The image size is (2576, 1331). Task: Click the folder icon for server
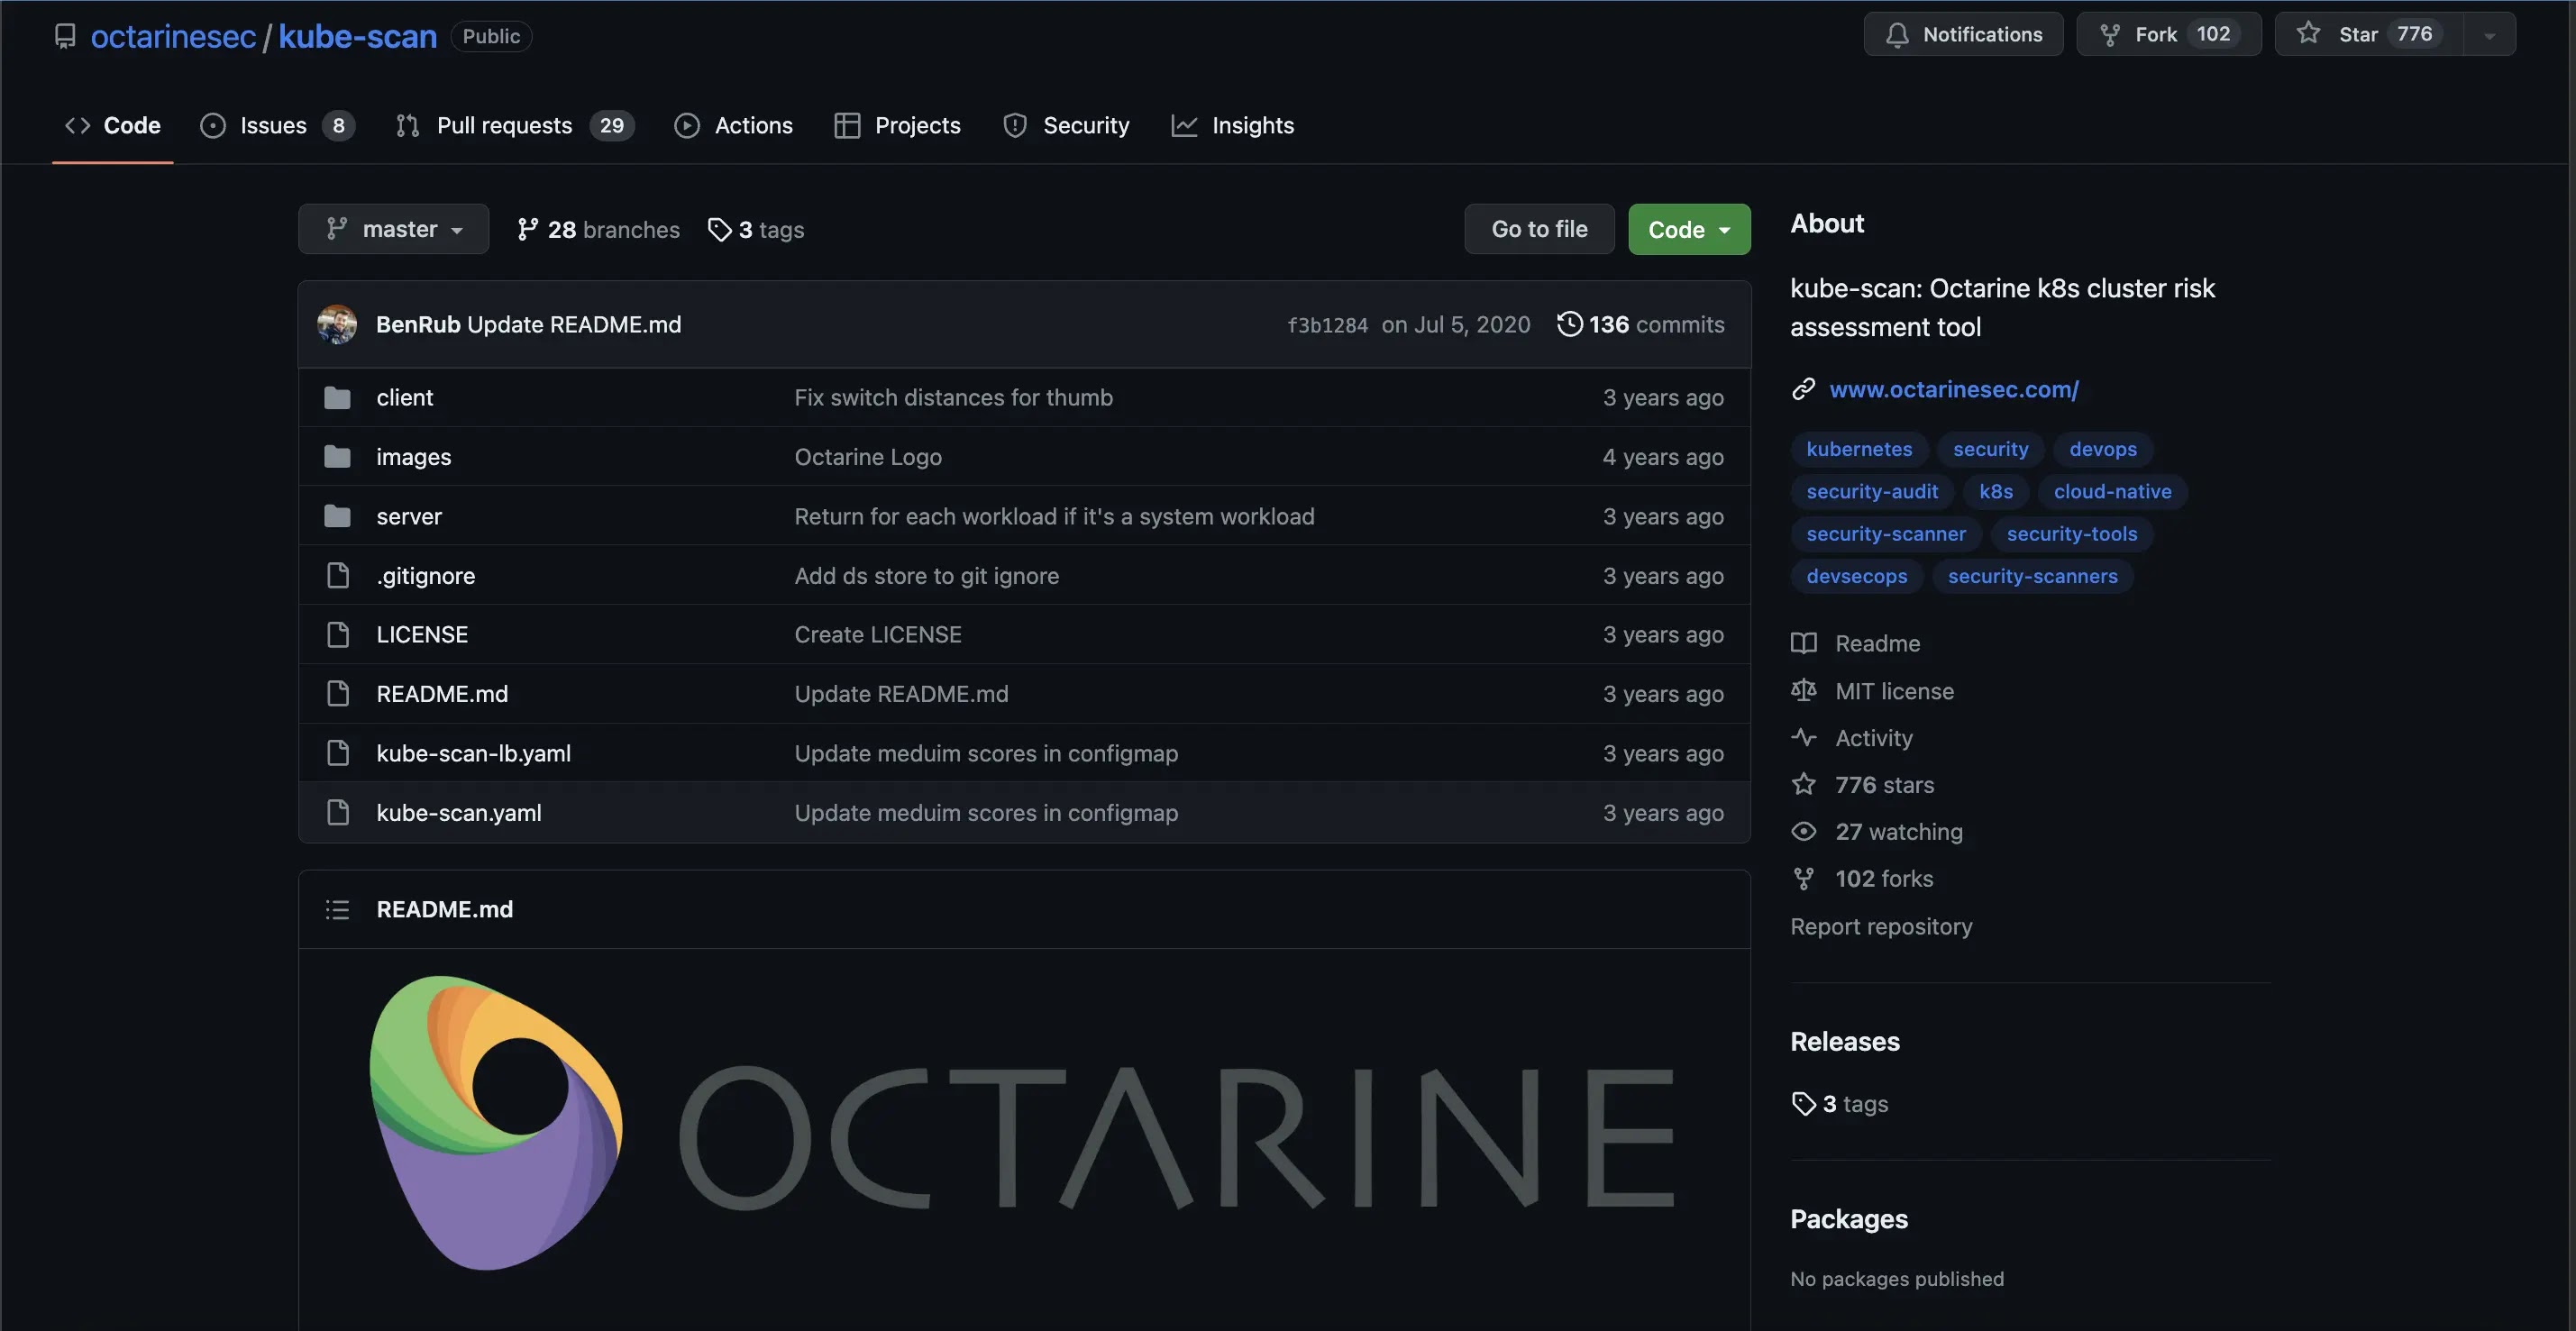click(x=337, y=516)
